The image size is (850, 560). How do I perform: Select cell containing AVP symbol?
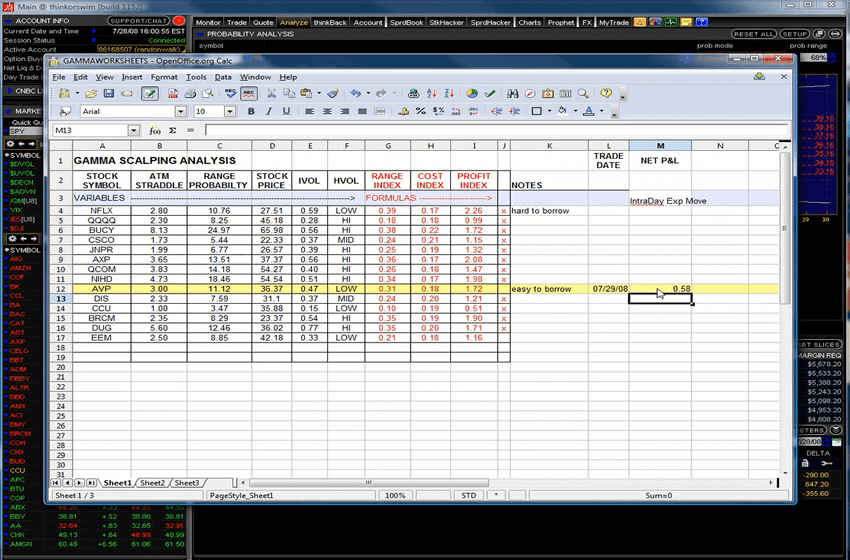tap(101, 289)
